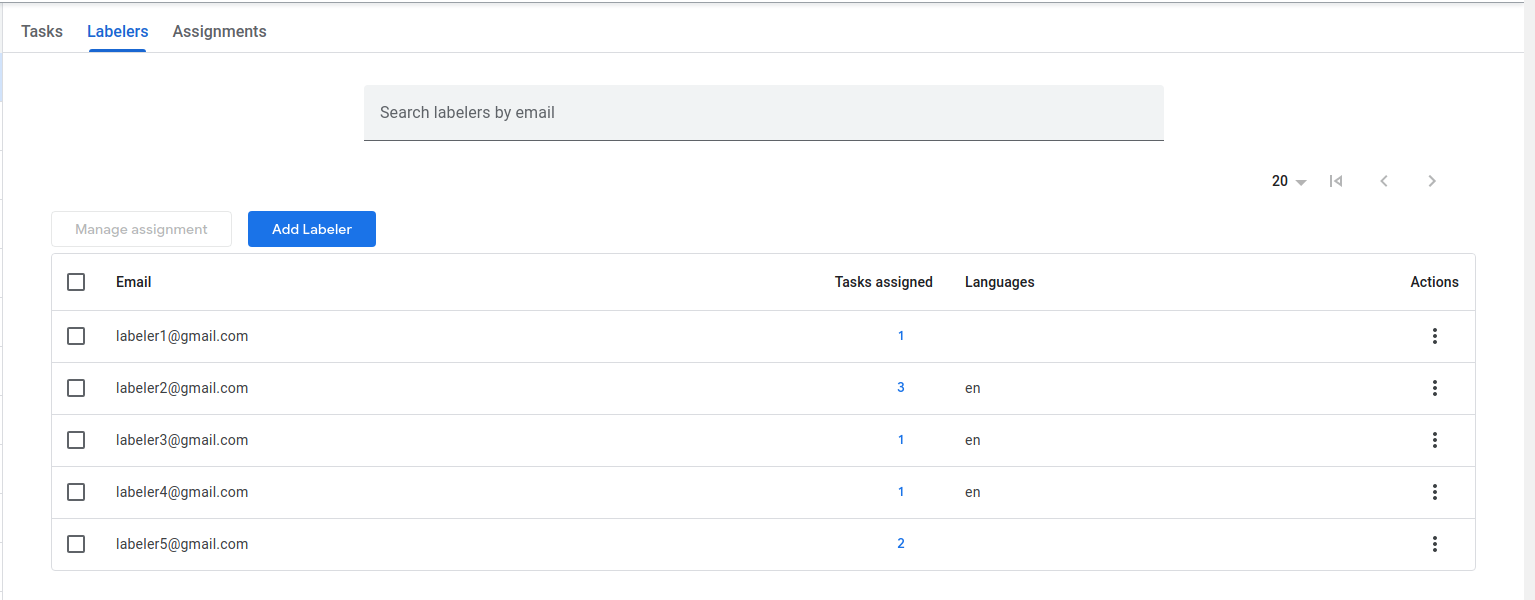Go to previous page arrow
Image resolution: width=1535 pixels, height=600 pixels.
click(1384, 181)
